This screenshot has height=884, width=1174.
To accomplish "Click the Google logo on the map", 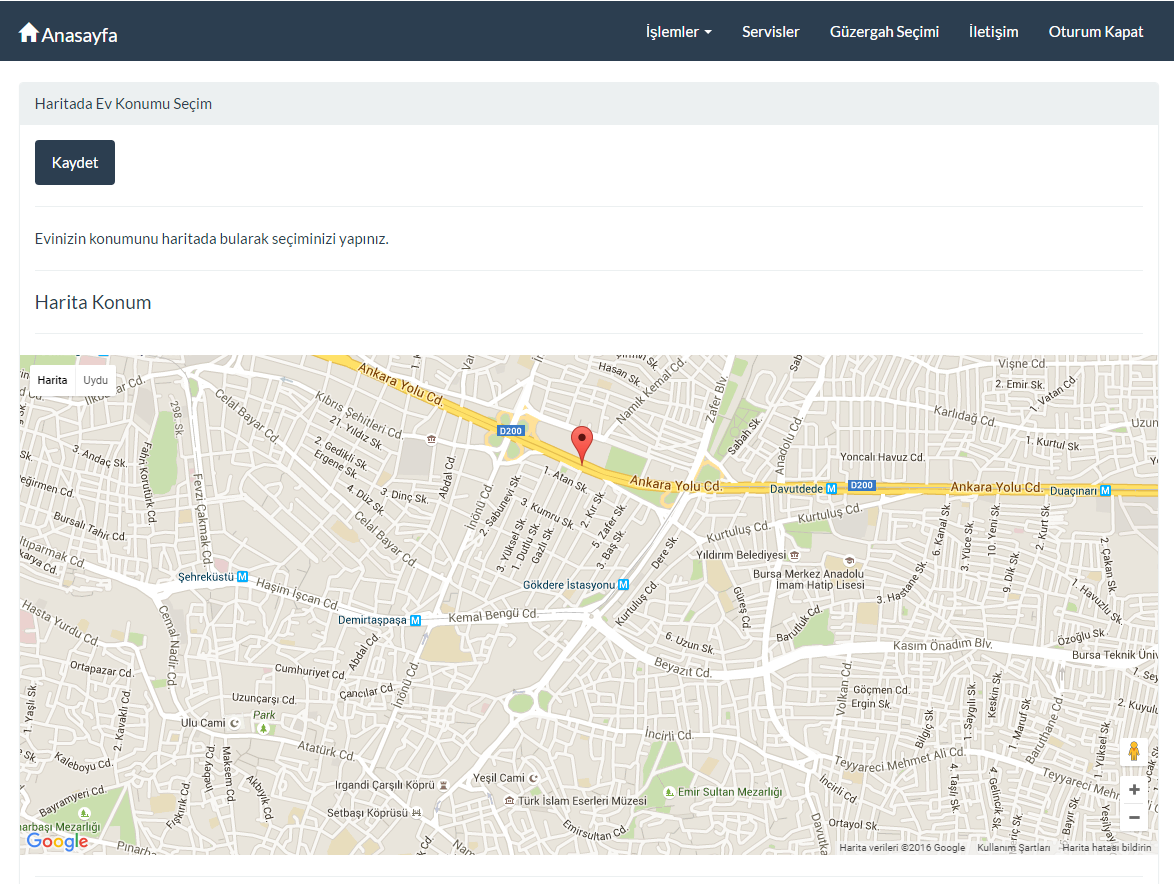I will 58,841.
